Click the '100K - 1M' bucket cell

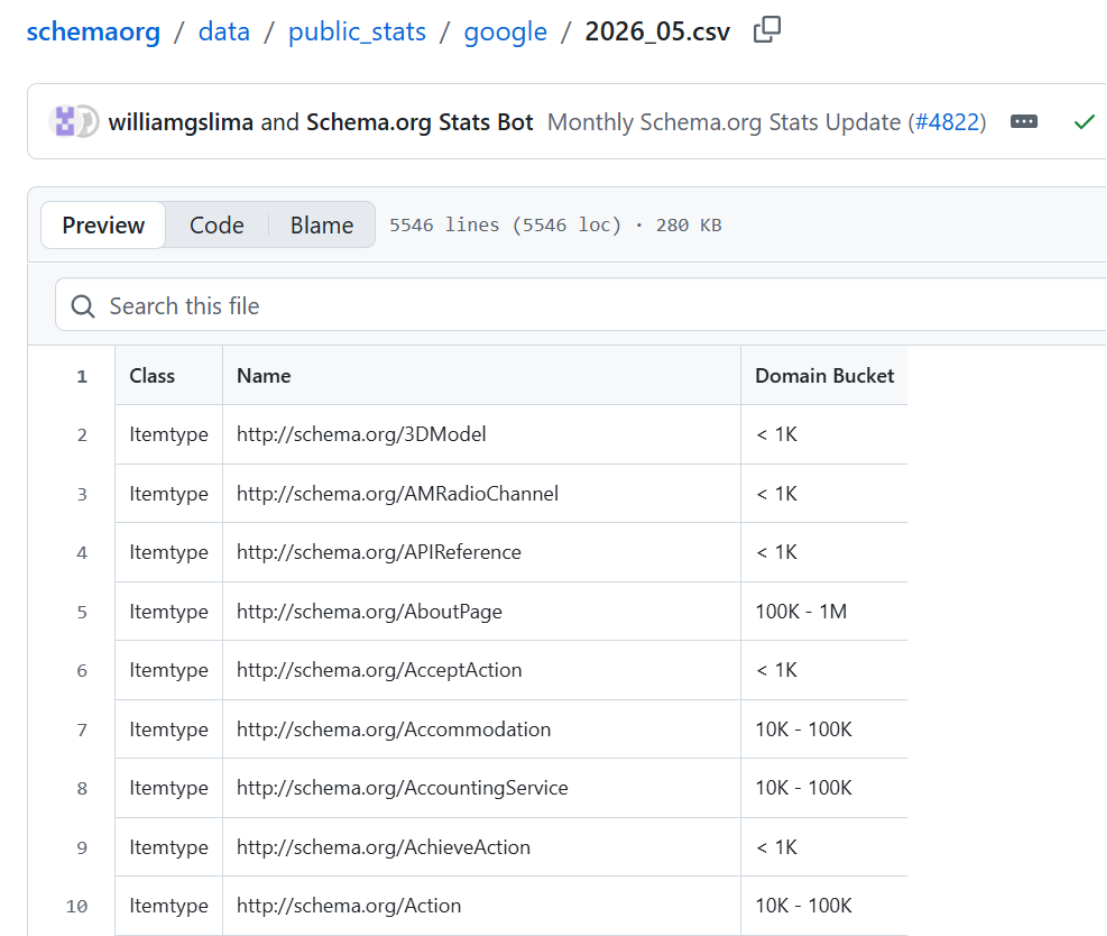(x=824, y=611)
